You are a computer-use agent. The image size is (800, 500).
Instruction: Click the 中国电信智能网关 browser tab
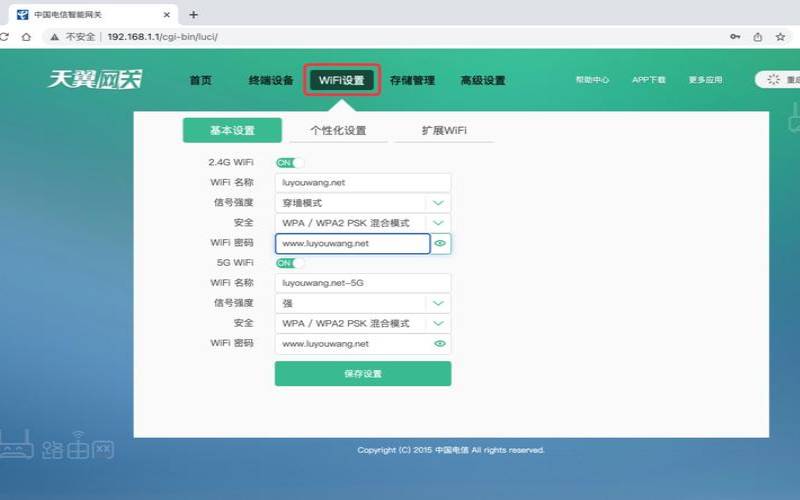94,15
